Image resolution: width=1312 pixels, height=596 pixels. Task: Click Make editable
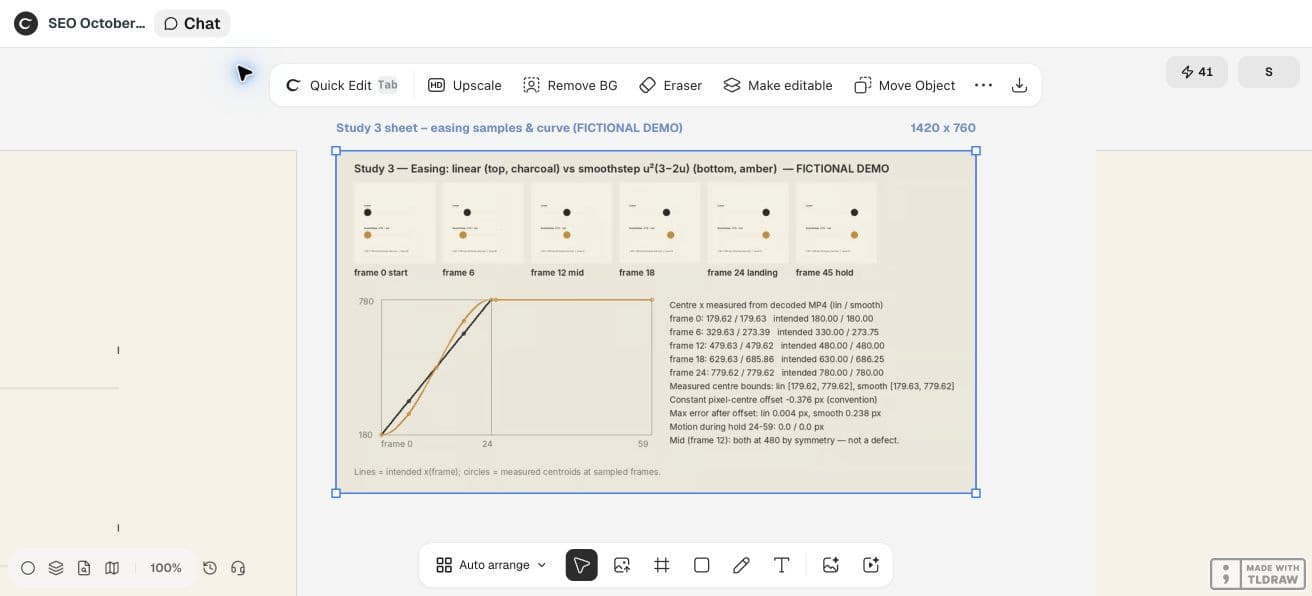(777, 85)
